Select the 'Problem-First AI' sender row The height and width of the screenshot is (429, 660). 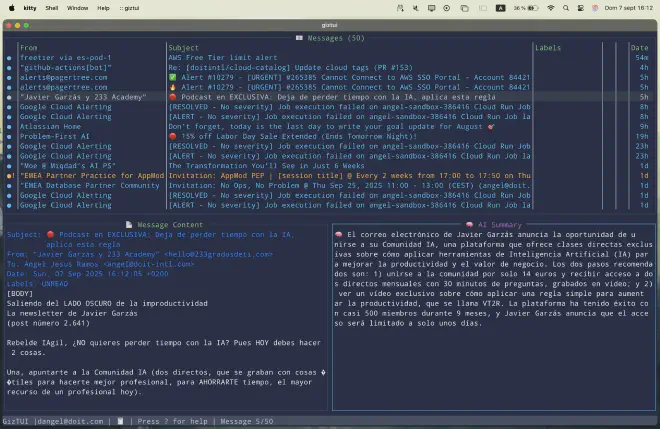[x=54, y=136]
